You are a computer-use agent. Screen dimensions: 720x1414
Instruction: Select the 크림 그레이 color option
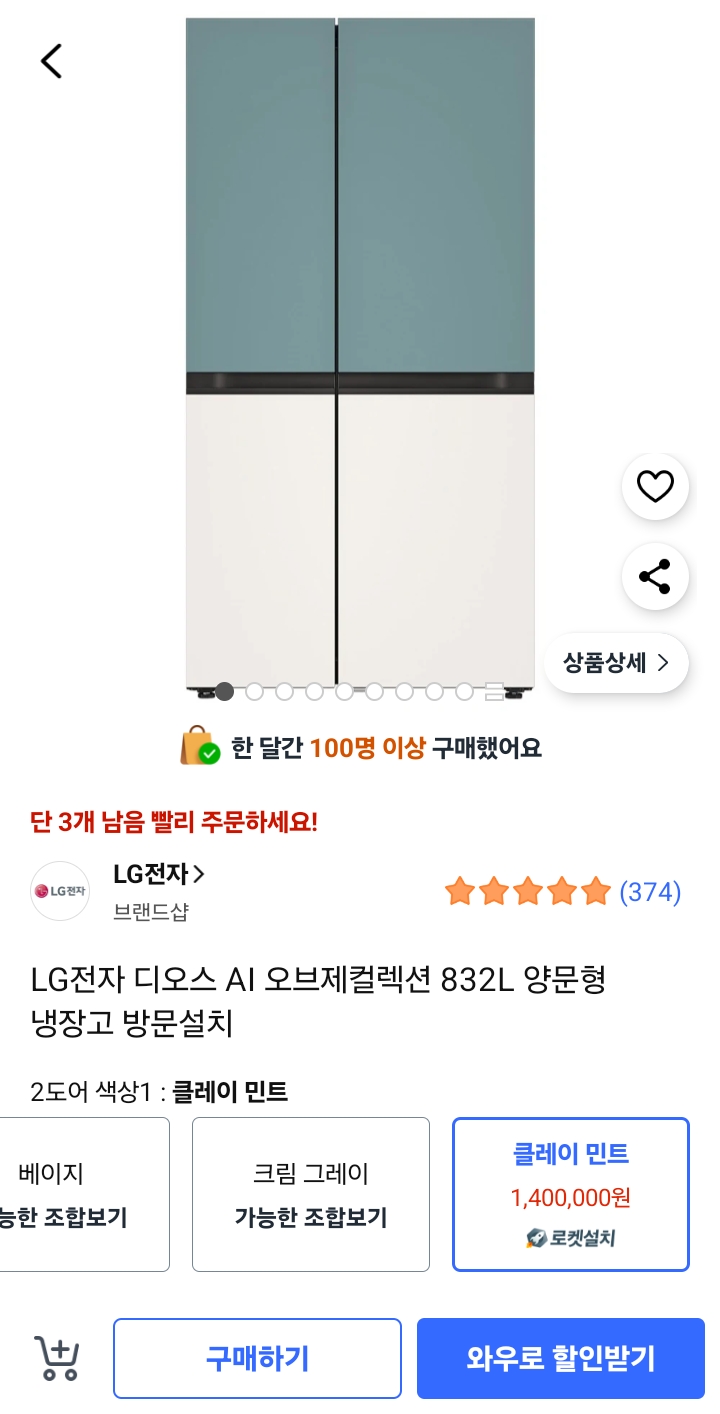pyautogui.click(x=311, y=1193)
